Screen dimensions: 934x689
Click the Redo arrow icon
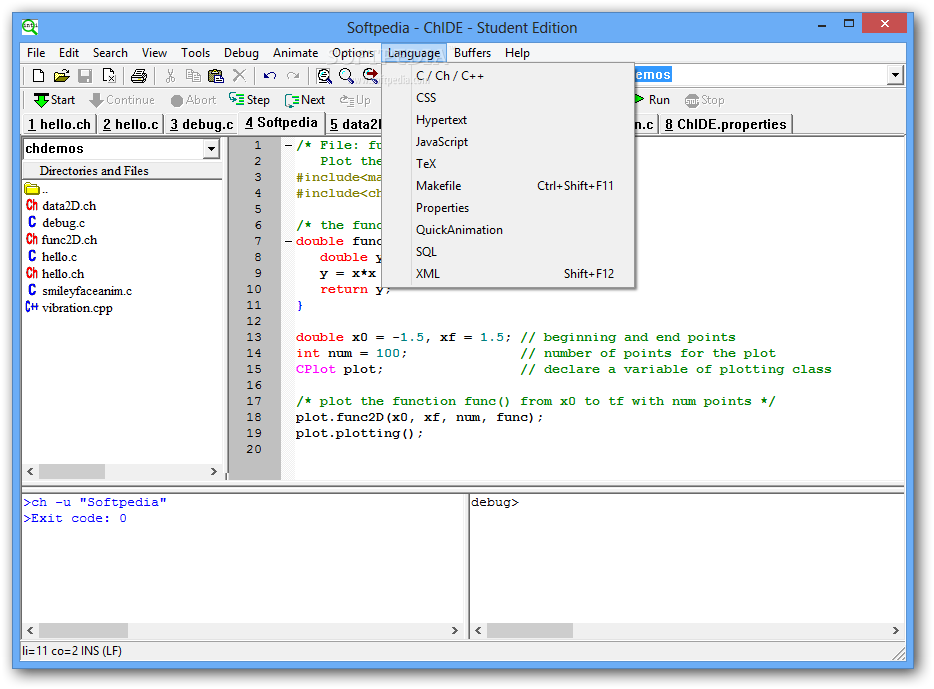(293, 76)
